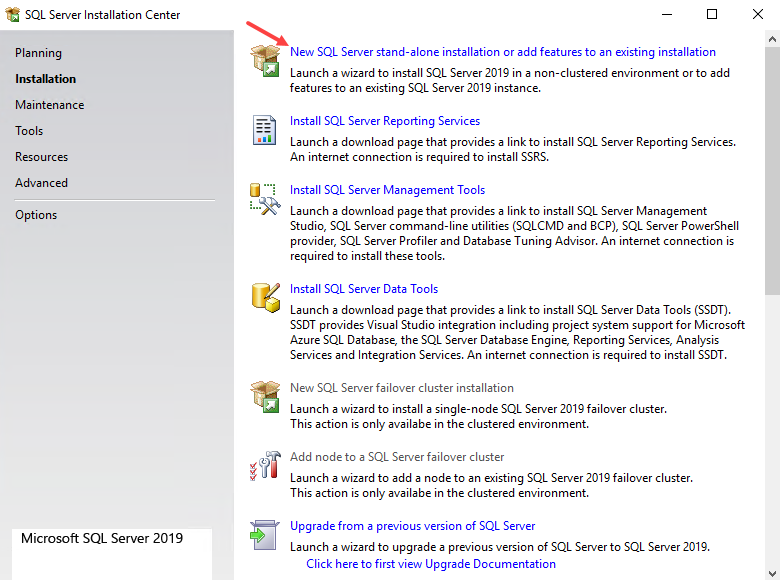Image resolution: width=780 pixels, height=580 pixels.
Task: Open Install SQL Server Data Tools link
Action: click(x=364, y=289)
